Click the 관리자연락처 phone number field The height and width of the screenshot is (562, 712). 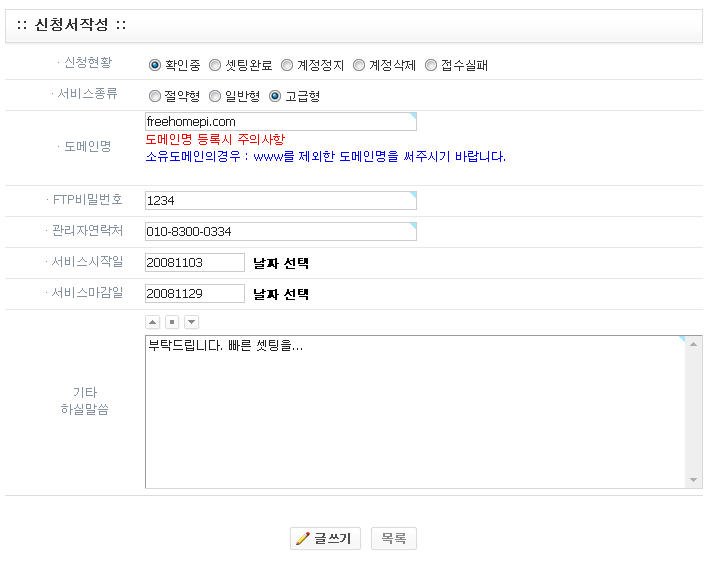[281, 232]
